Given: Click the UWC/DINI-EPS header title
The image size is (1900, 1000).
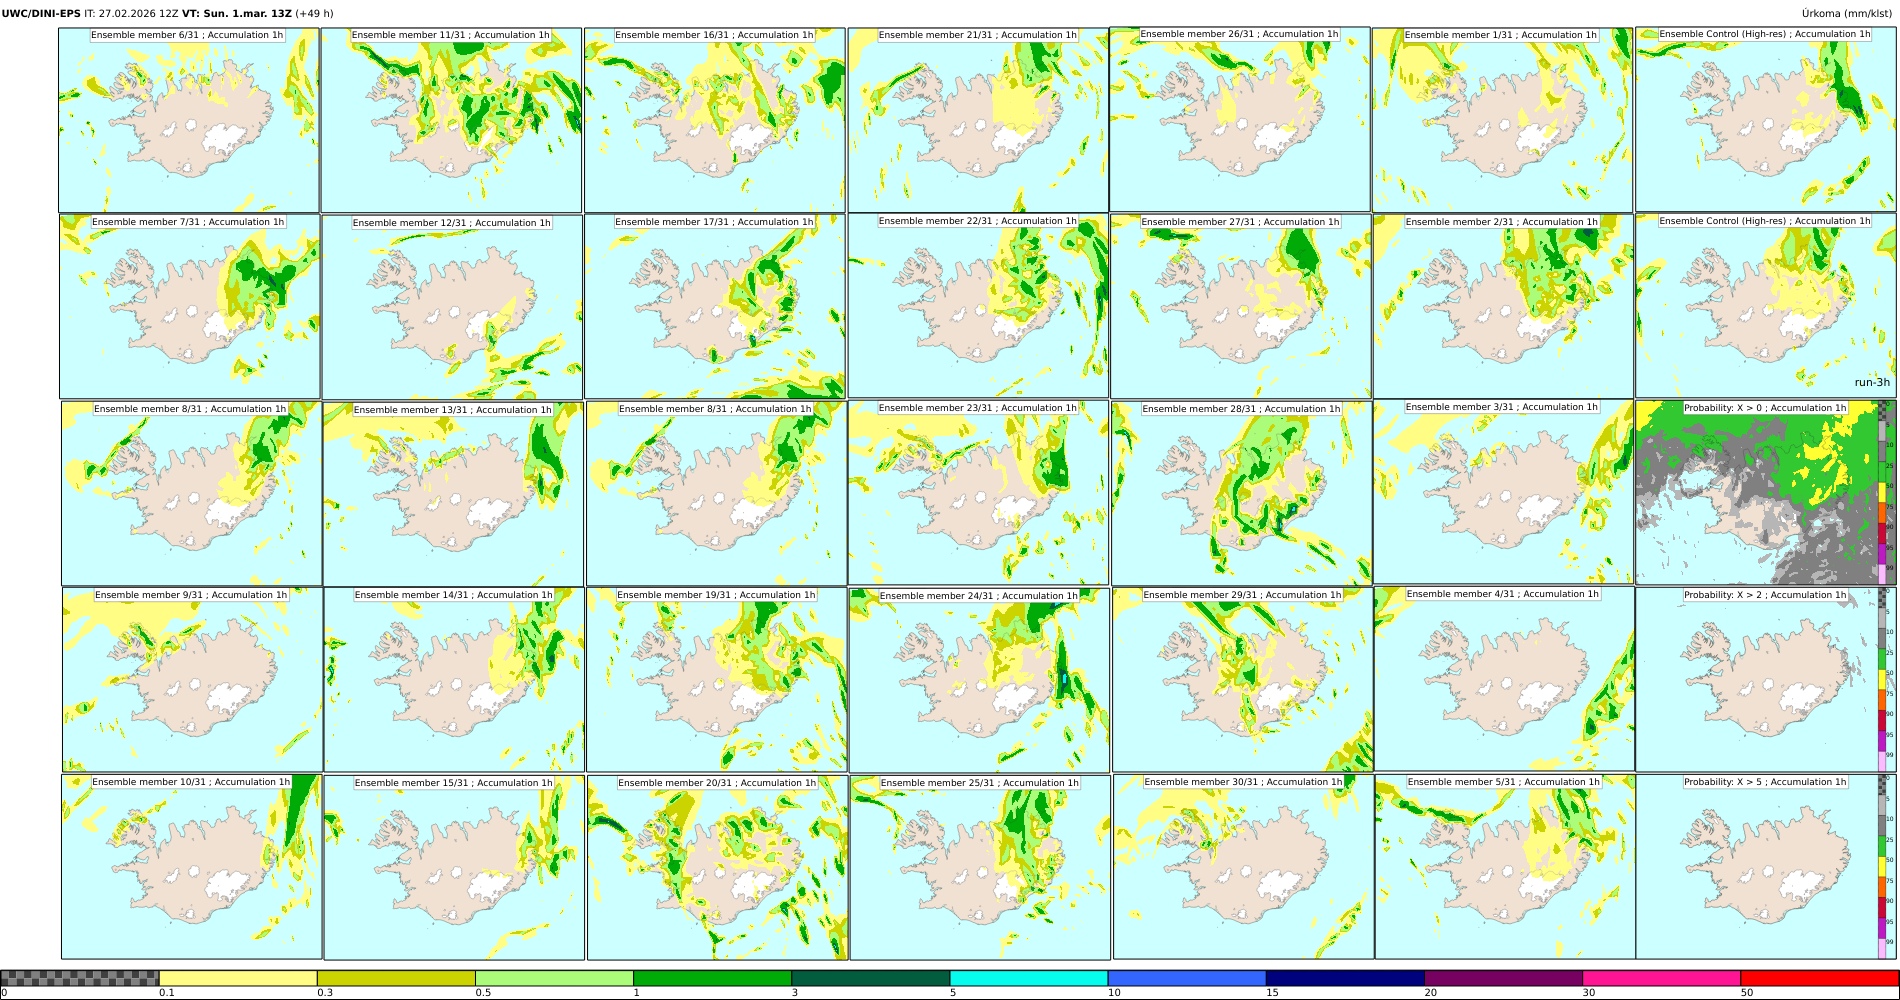Looking at the screenshot, I should 41,14.
